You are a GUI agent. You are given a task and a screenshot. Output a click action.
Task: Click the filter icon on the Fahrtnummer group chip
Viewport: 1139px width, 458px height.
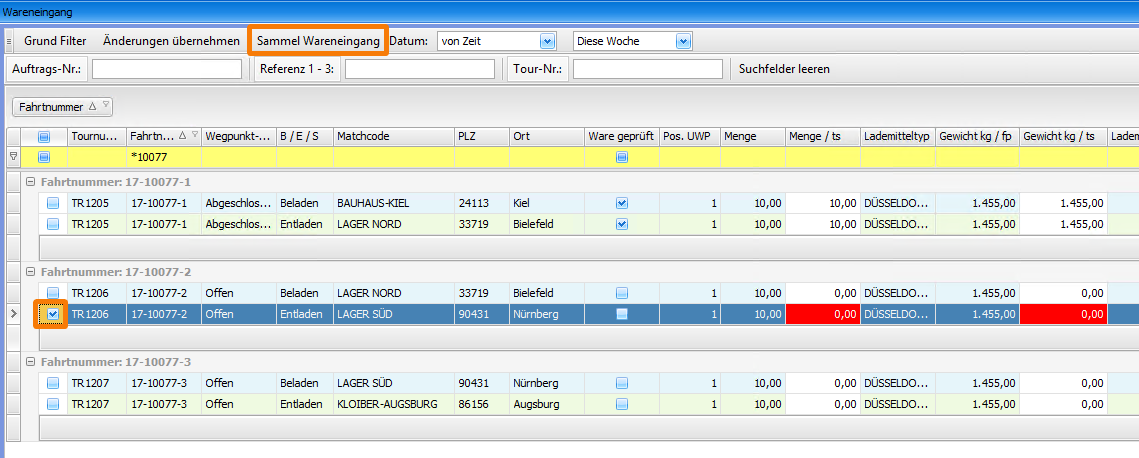[106, 106]
